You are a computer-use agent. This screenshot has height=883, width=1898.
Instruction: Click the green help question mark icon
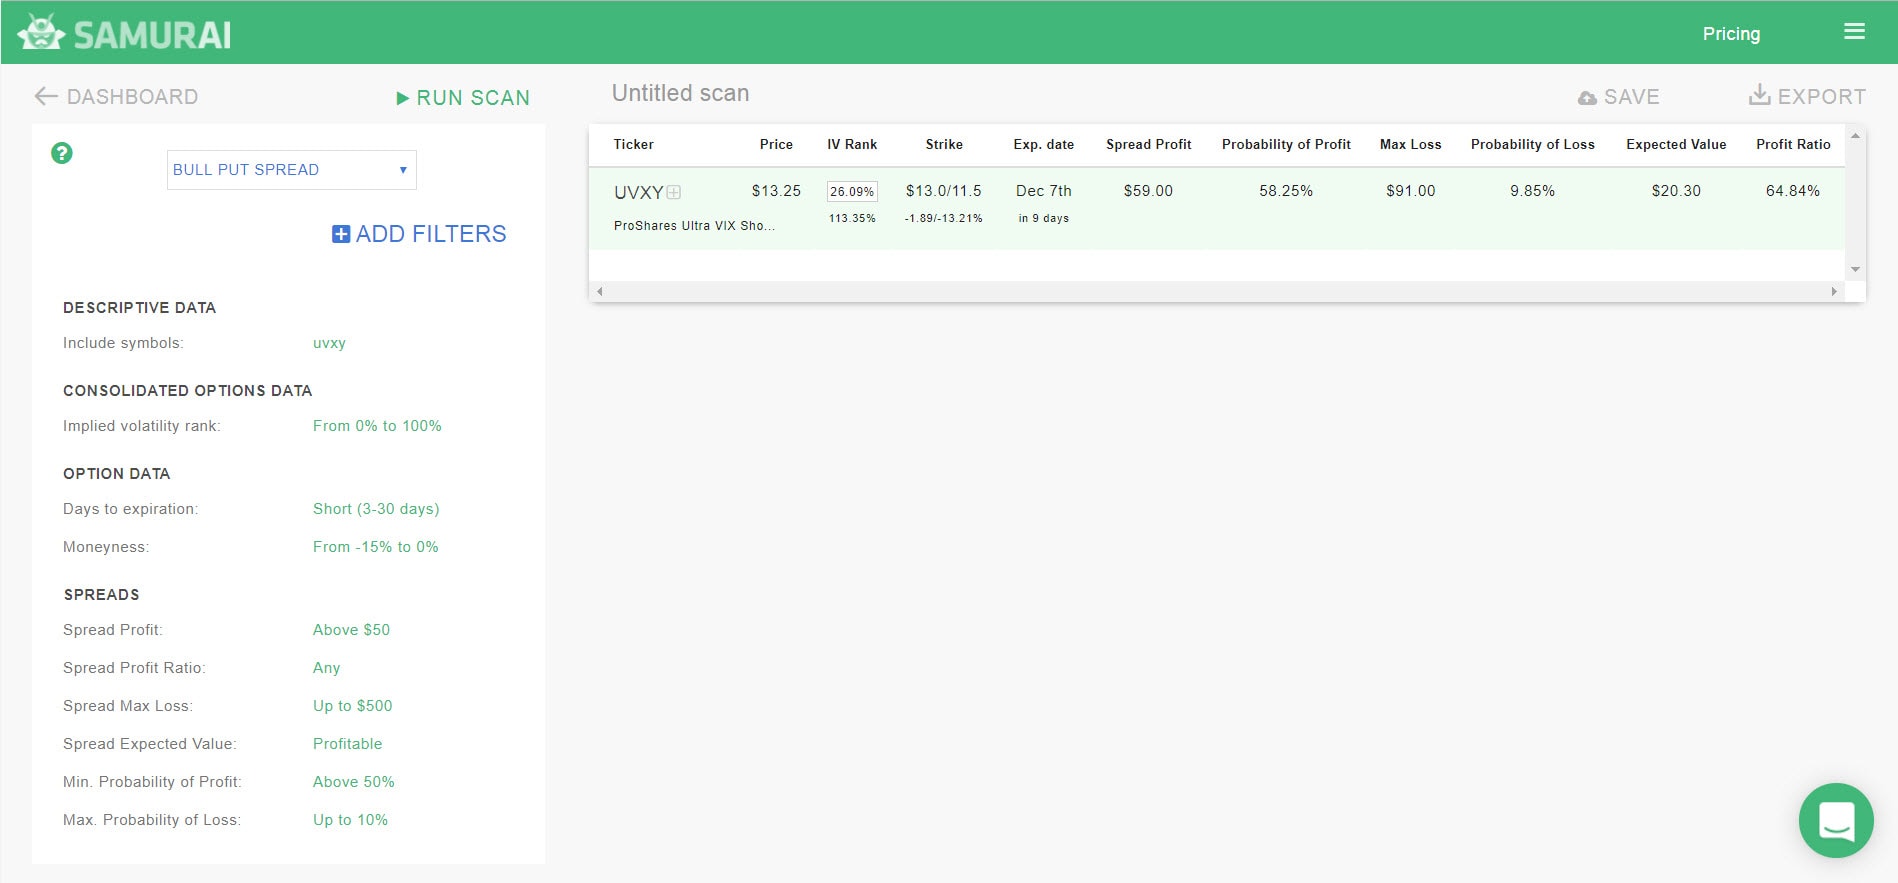click(x=62, y=153)
